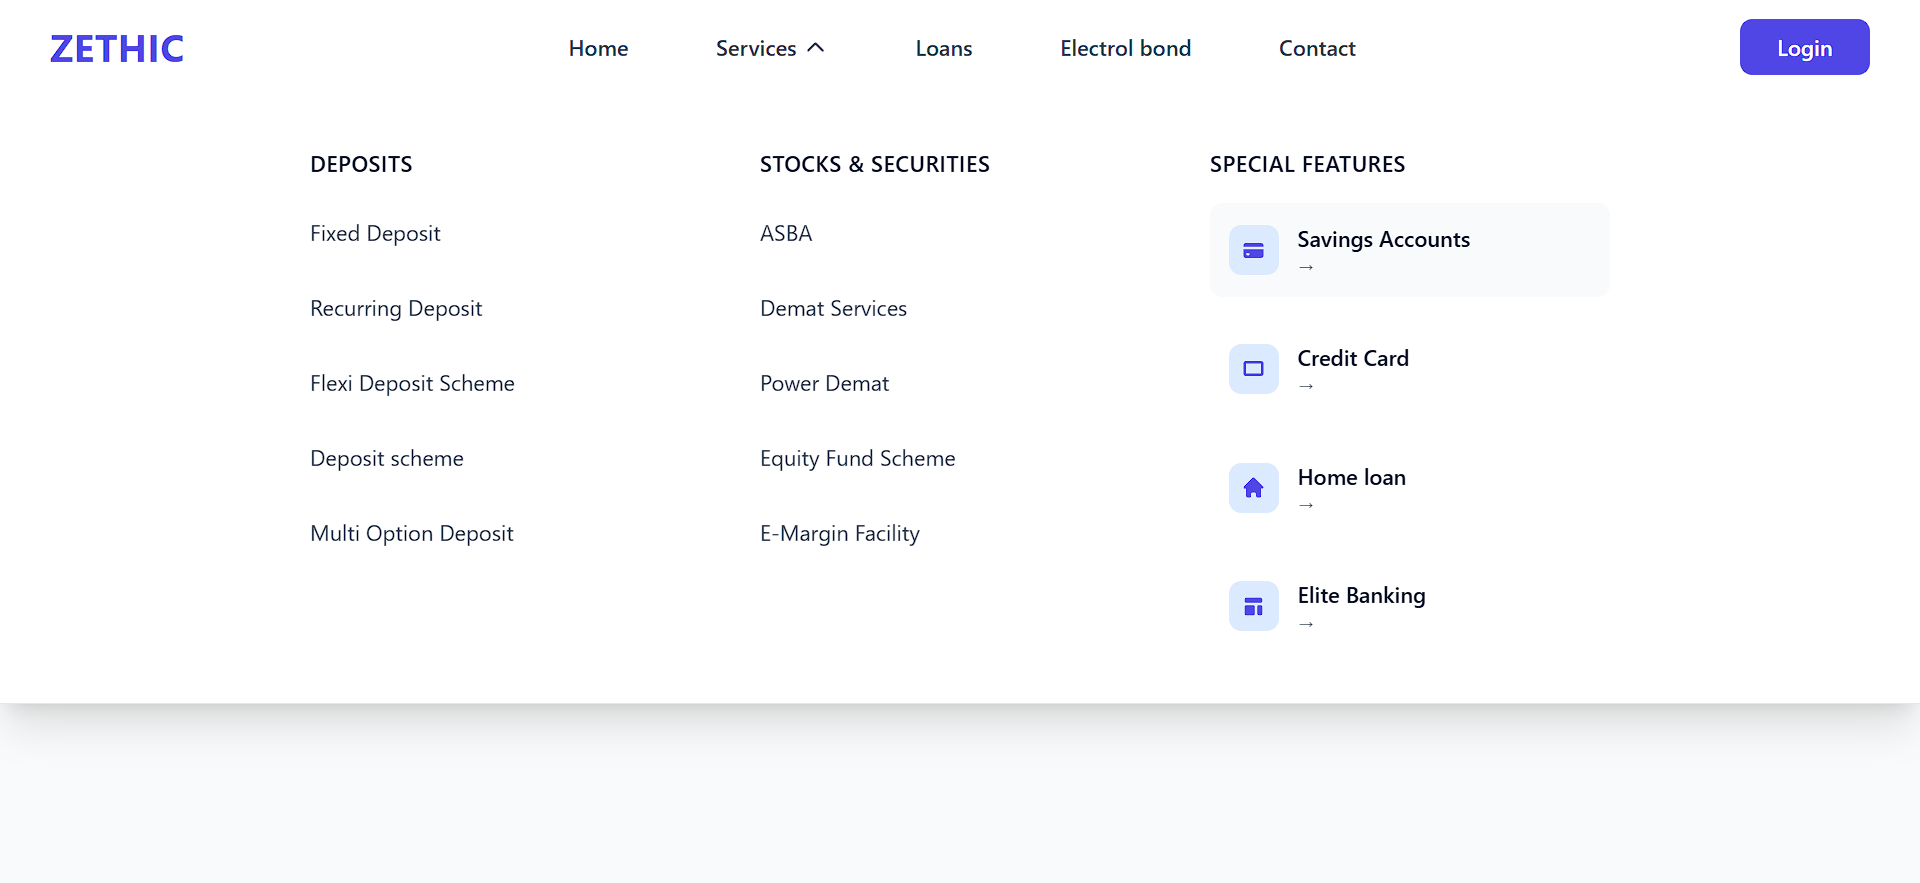Open Demat Services link
This screenshot has height=883, width=1920.
coord(833,308)
